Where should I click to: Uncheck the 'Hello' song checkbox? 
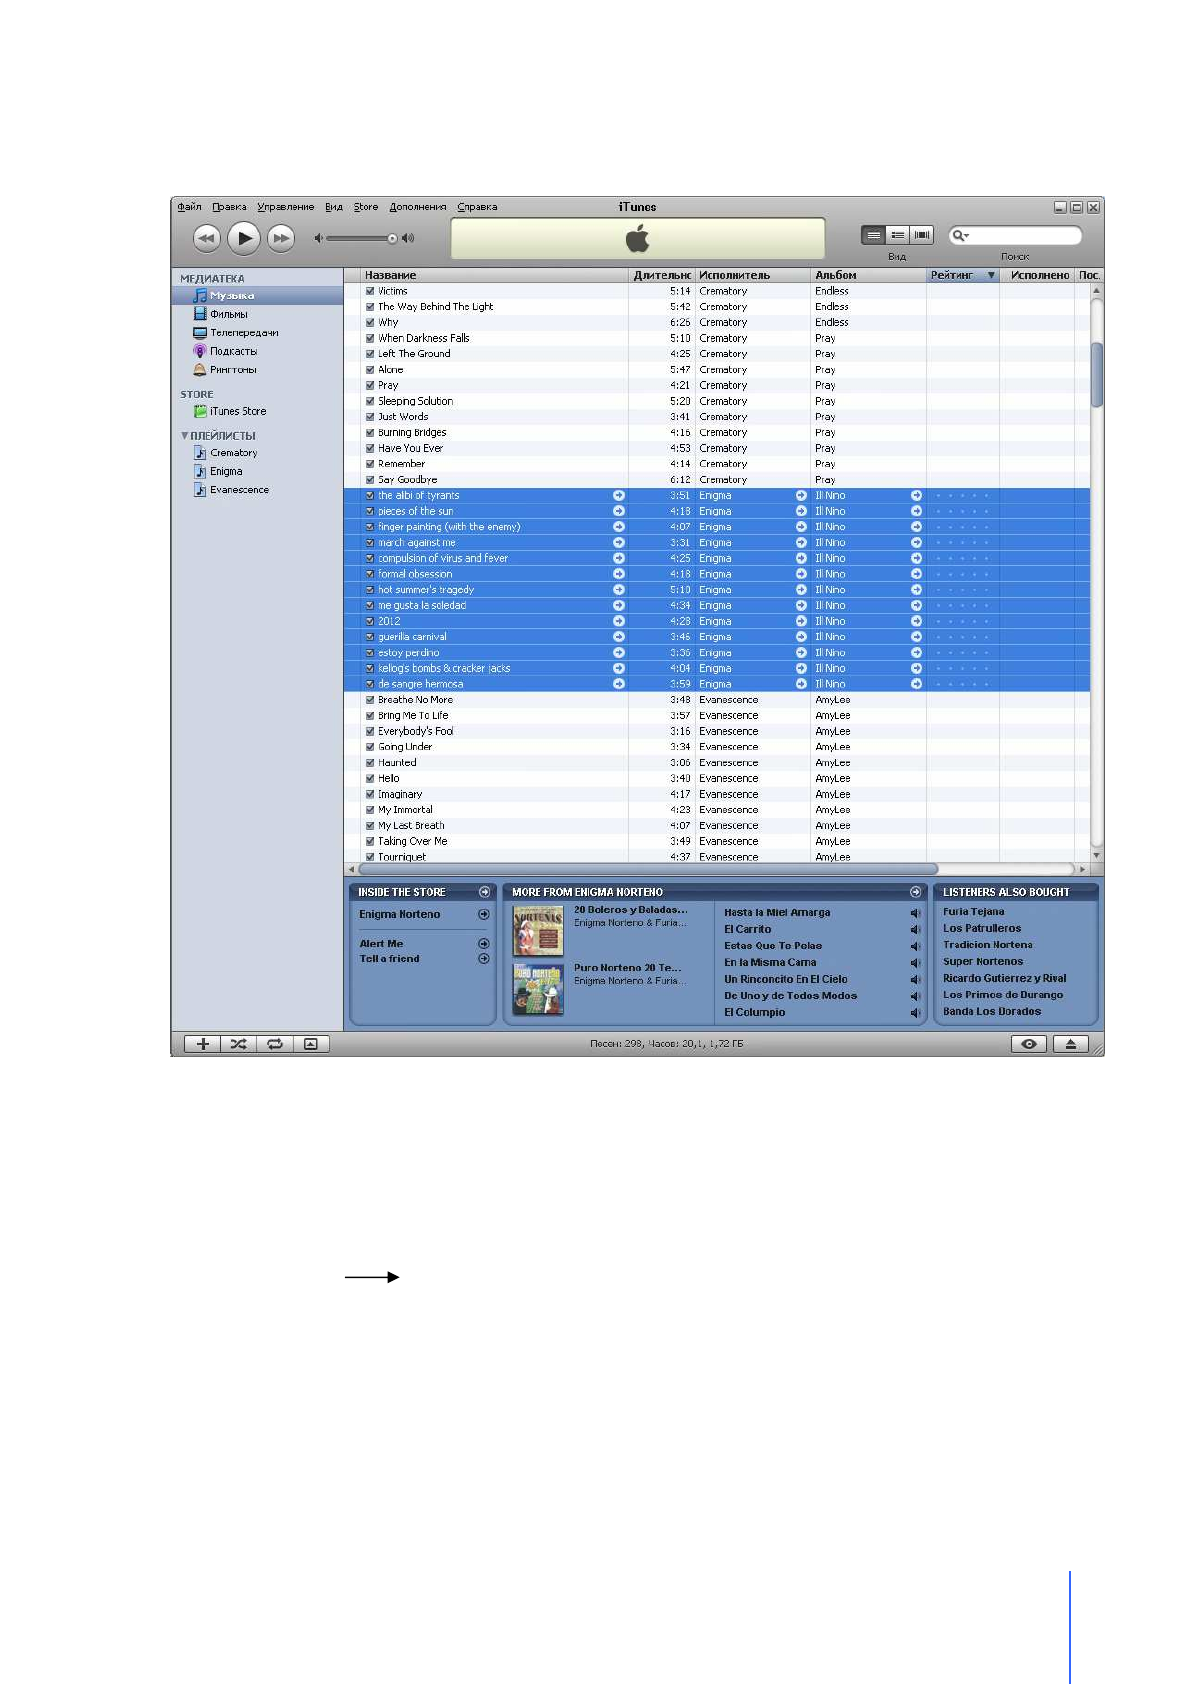coord(370,778)
